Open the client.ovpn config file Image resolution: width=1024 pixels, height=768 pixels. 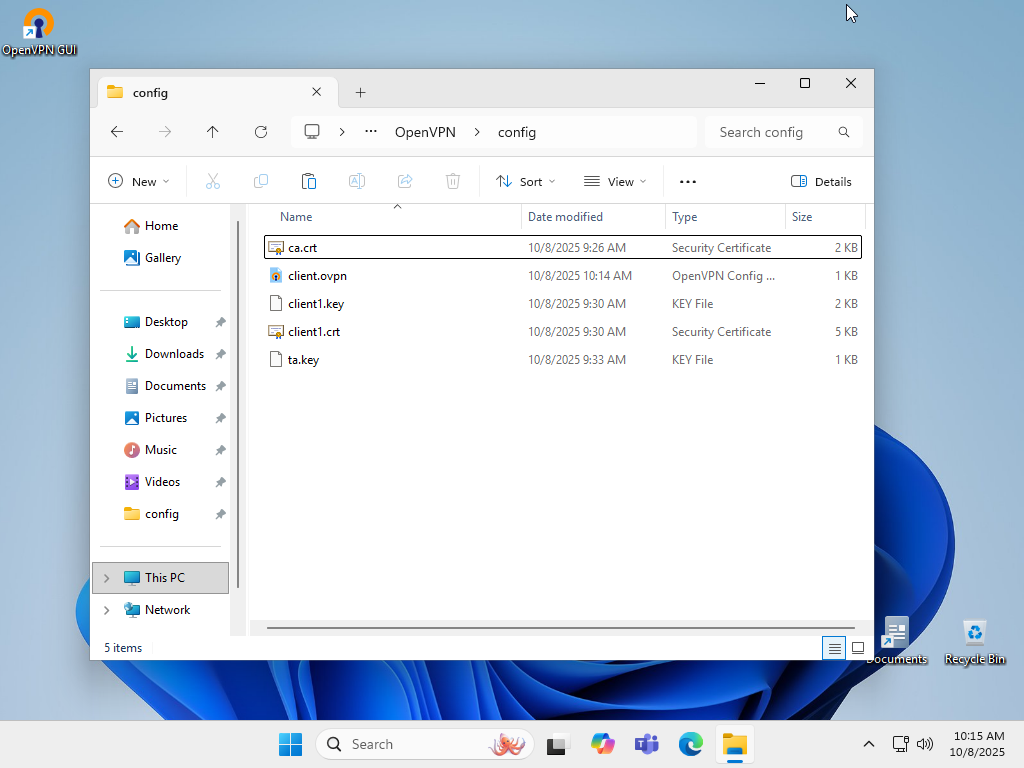click(x=317, y=276)
